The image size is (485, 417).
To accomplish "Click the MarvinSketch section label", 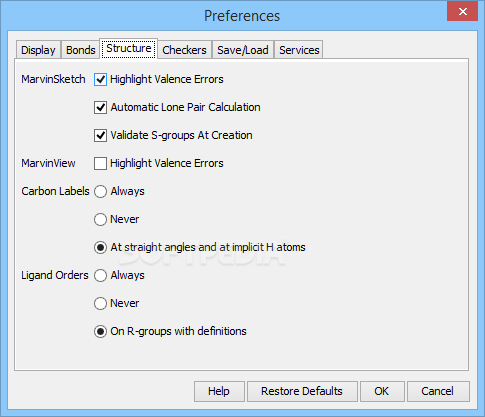I will pos(53,79).
